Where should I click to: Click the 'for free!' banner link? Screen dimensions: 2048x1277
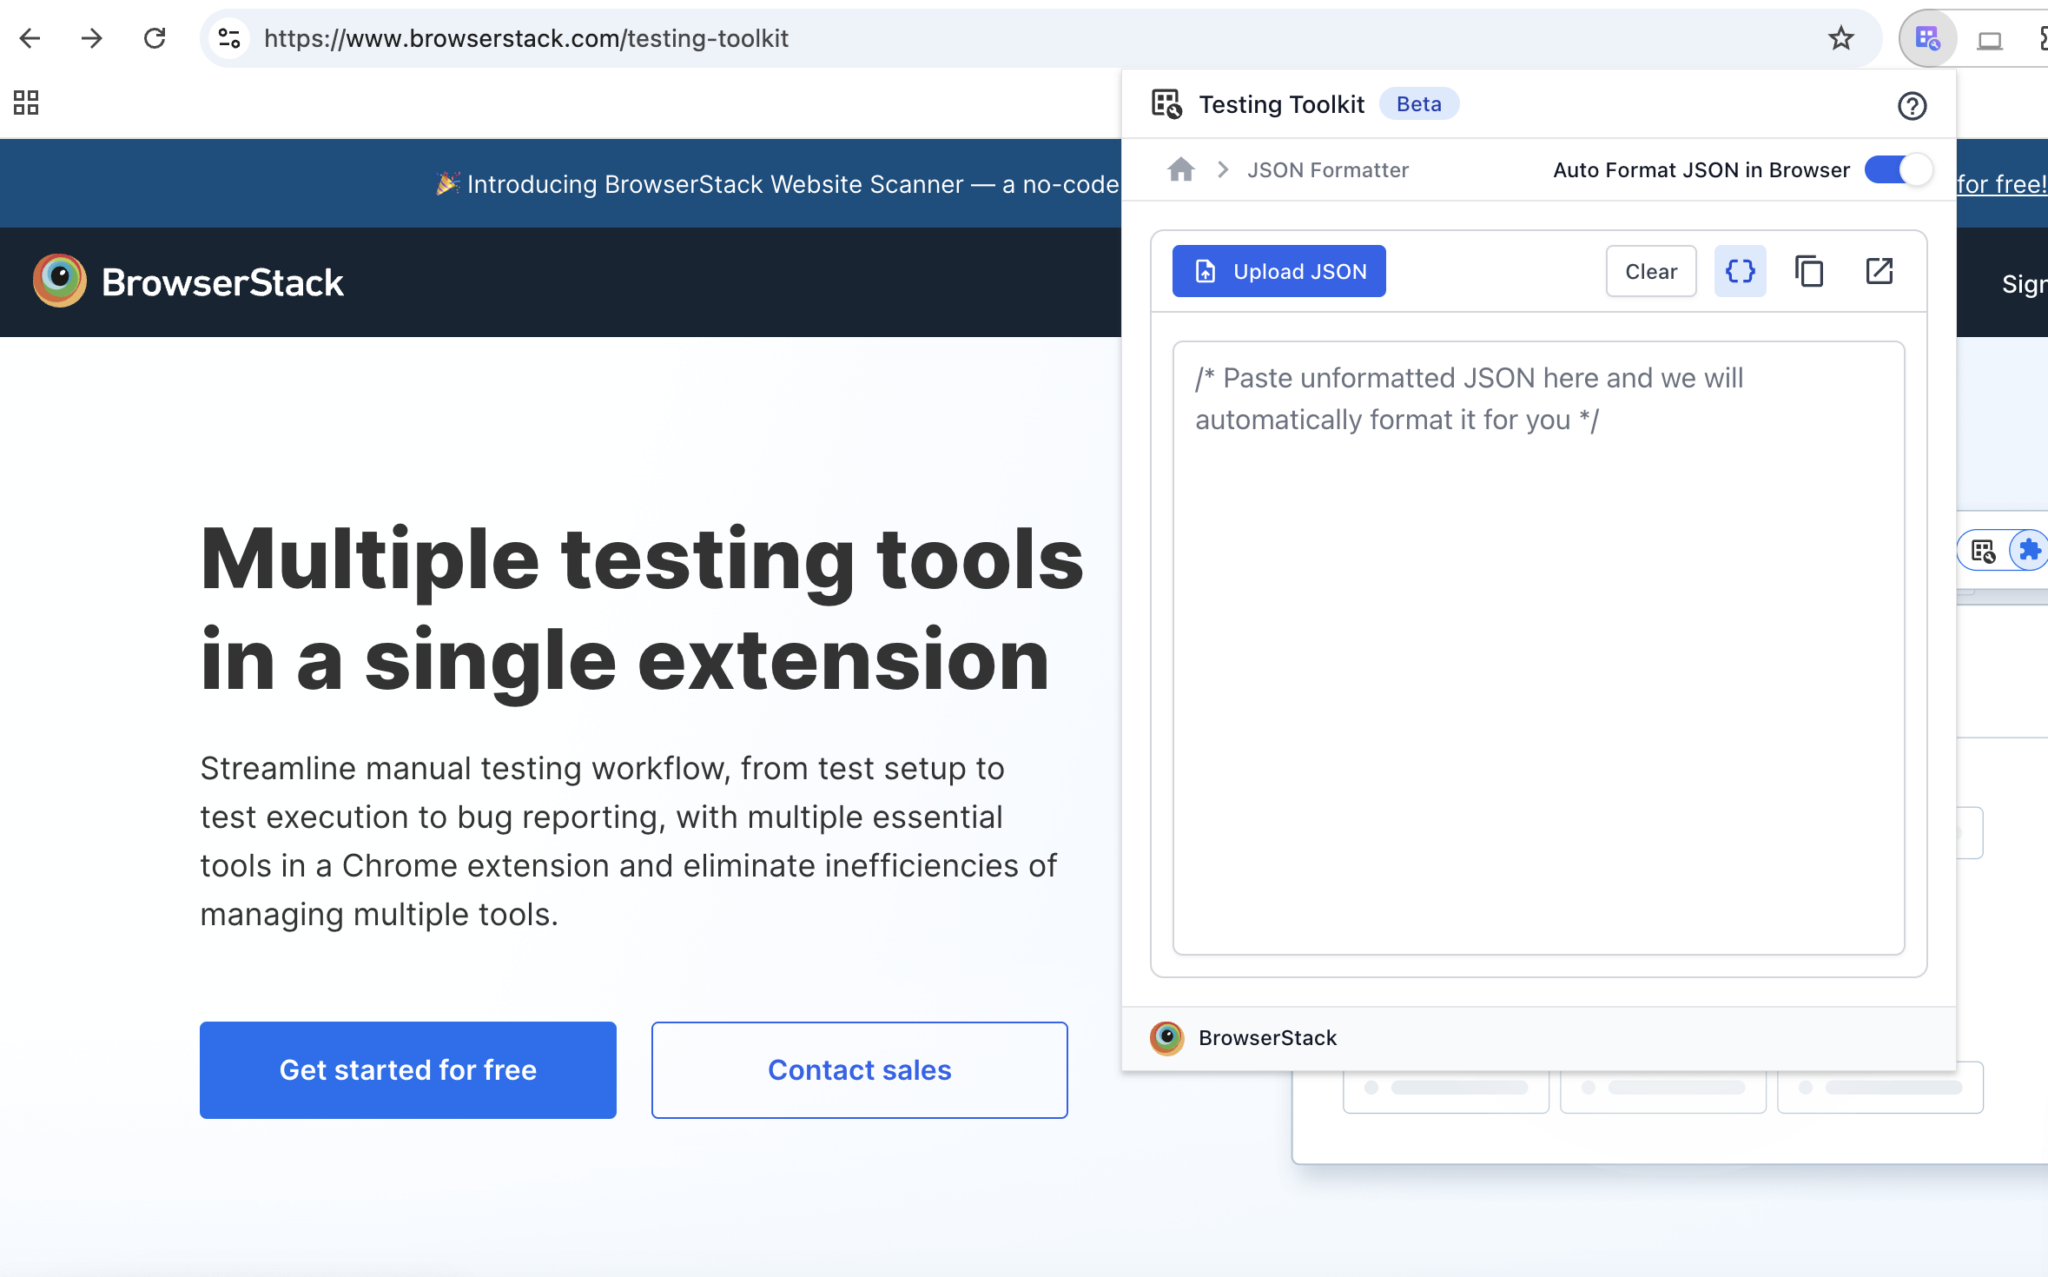(2001, 183)
